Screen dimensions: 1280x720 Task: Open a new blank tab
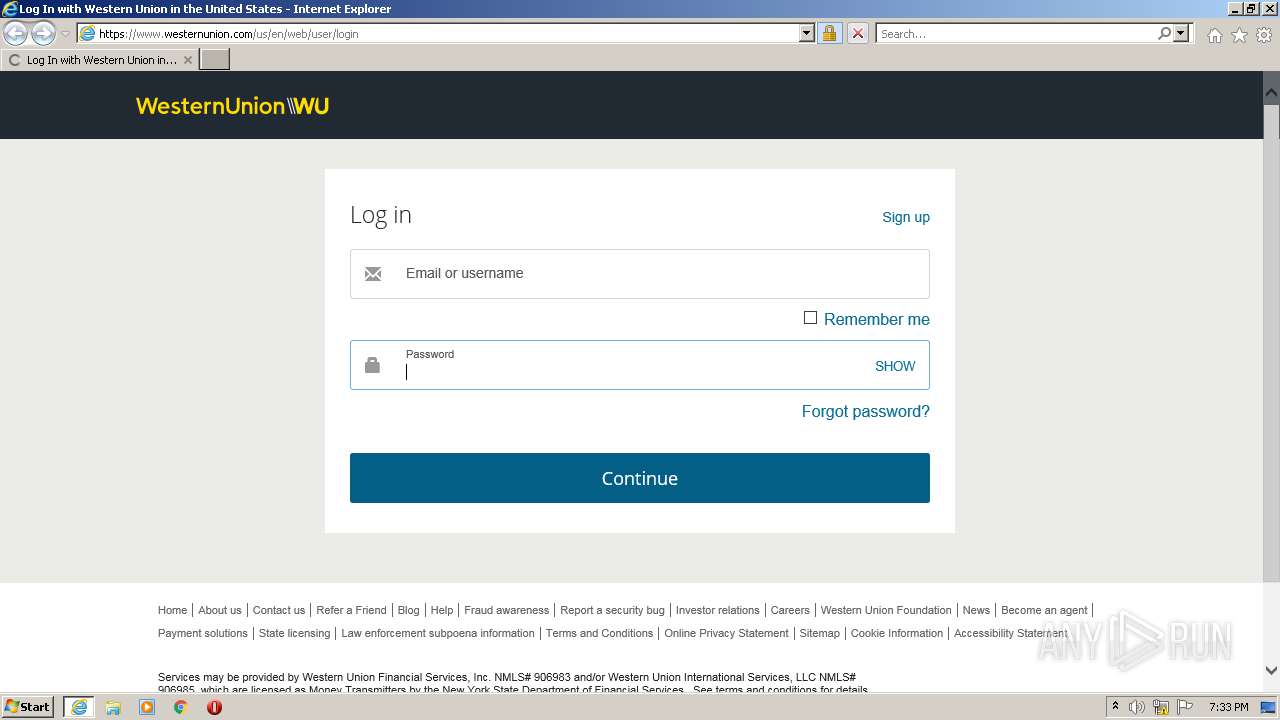point(215,60)
